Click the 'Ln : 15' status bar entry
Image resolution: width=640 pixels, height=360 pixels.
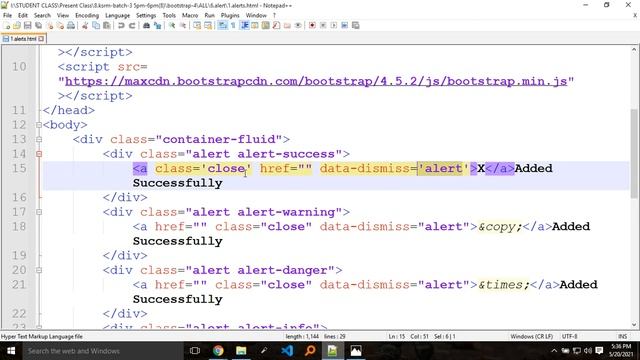click(x=397, y=336)
